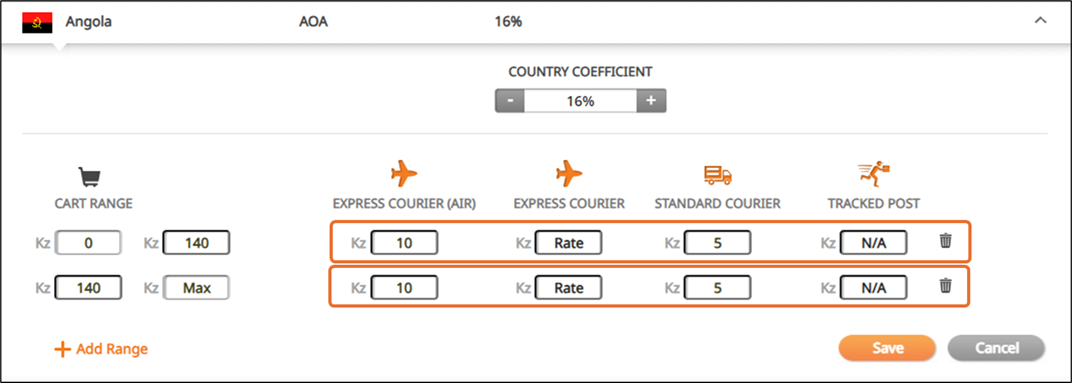Click the Angola flag icon
This screenshot has width=1072, height=383.
pyautogui.click(x=38, y=23)
